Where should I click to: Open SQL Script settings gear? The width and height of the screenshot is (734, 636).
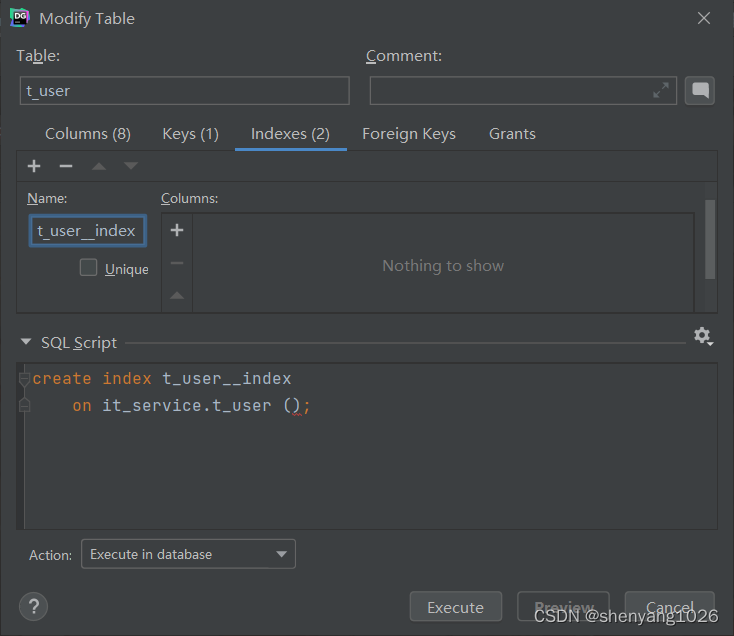(x=702, y=337)
